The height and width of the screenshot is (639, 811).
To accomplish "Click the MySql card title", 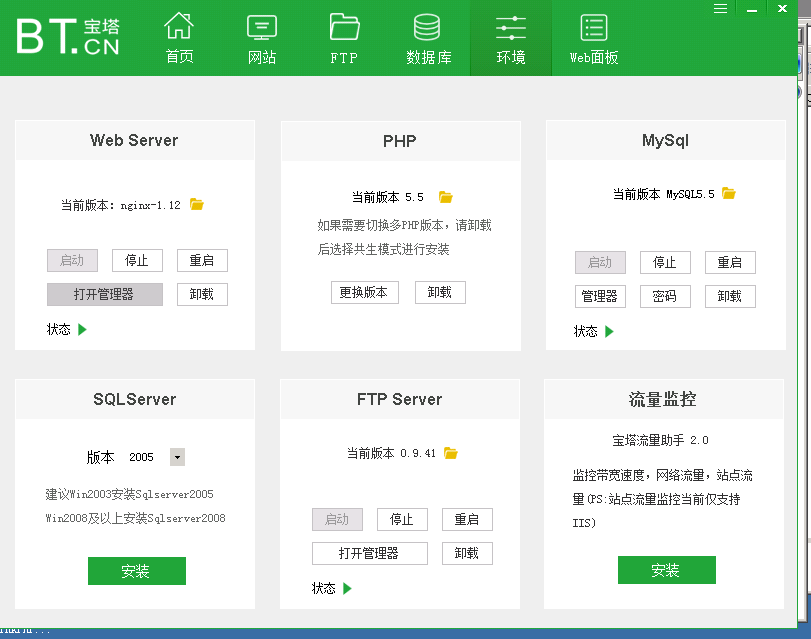I will pos(665,140).
